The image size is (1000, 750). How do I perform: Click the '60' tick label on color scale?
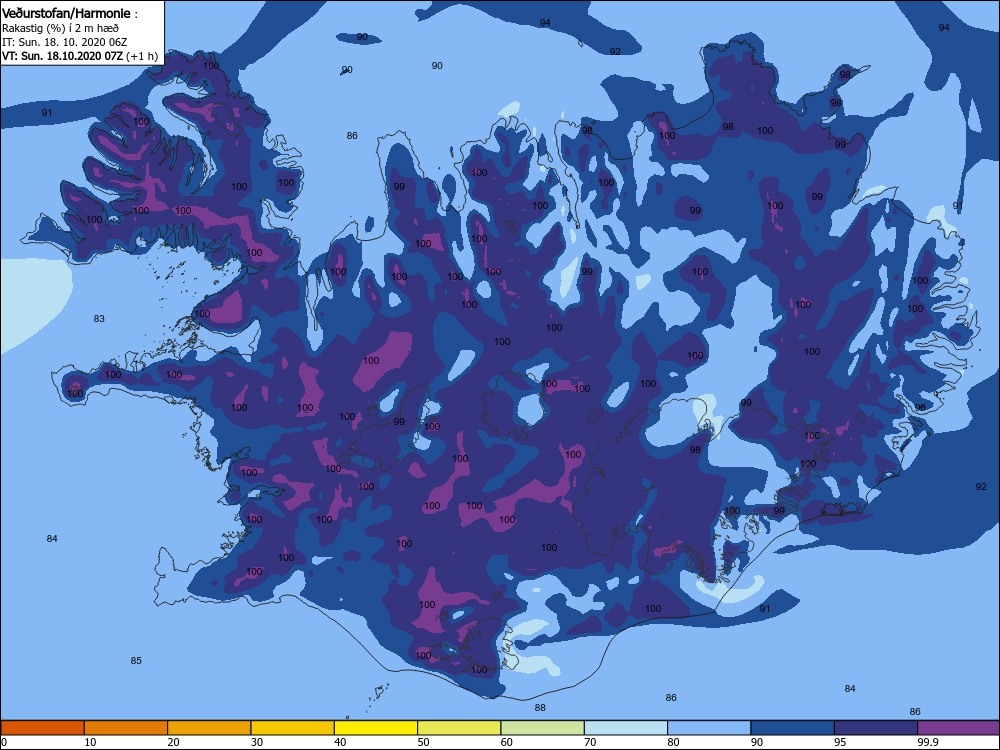507,742
